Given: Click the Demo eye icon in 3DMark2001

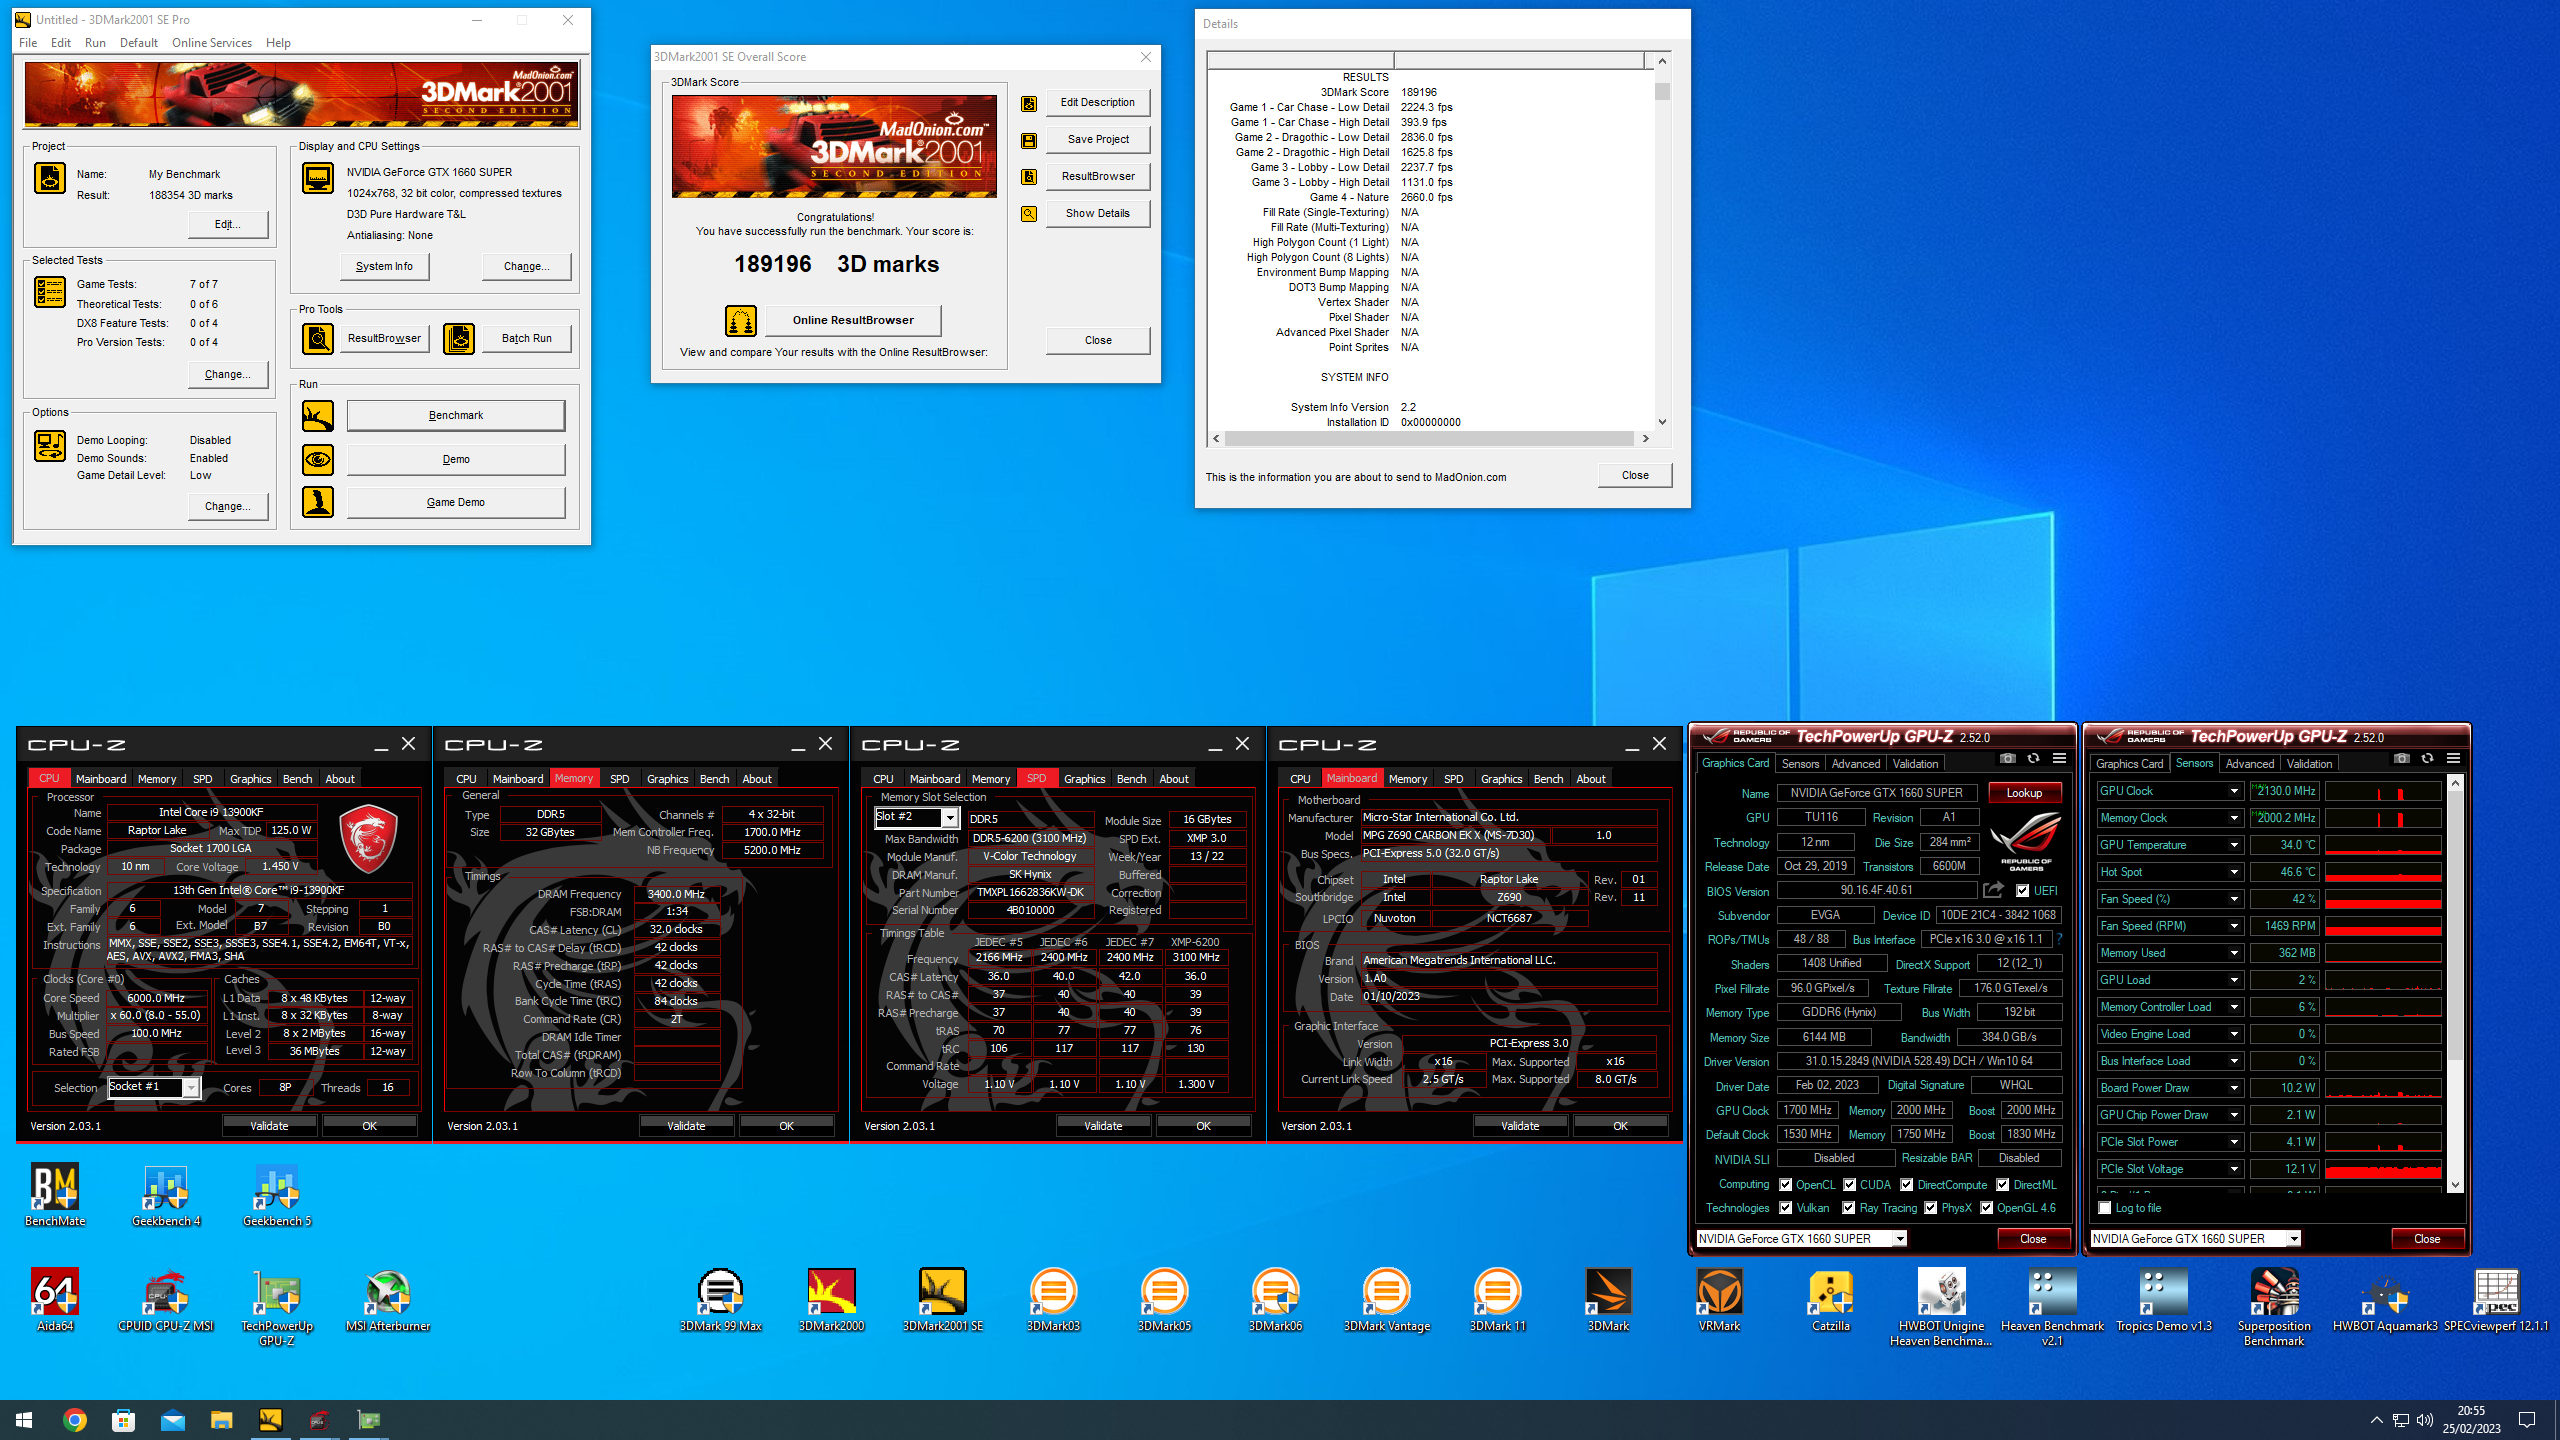Looking at the screenshot, I should 318,460.
